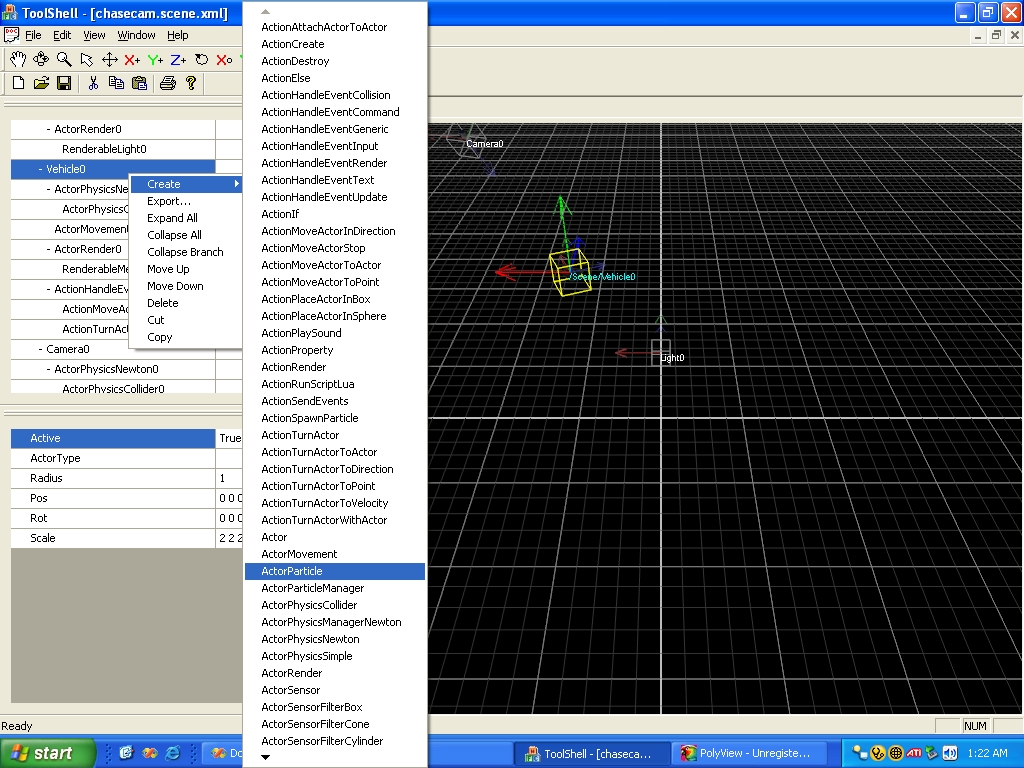The image size is (1024, 768).
Task: Collapse the Camera0 tree node
Action: click(40, 349)
